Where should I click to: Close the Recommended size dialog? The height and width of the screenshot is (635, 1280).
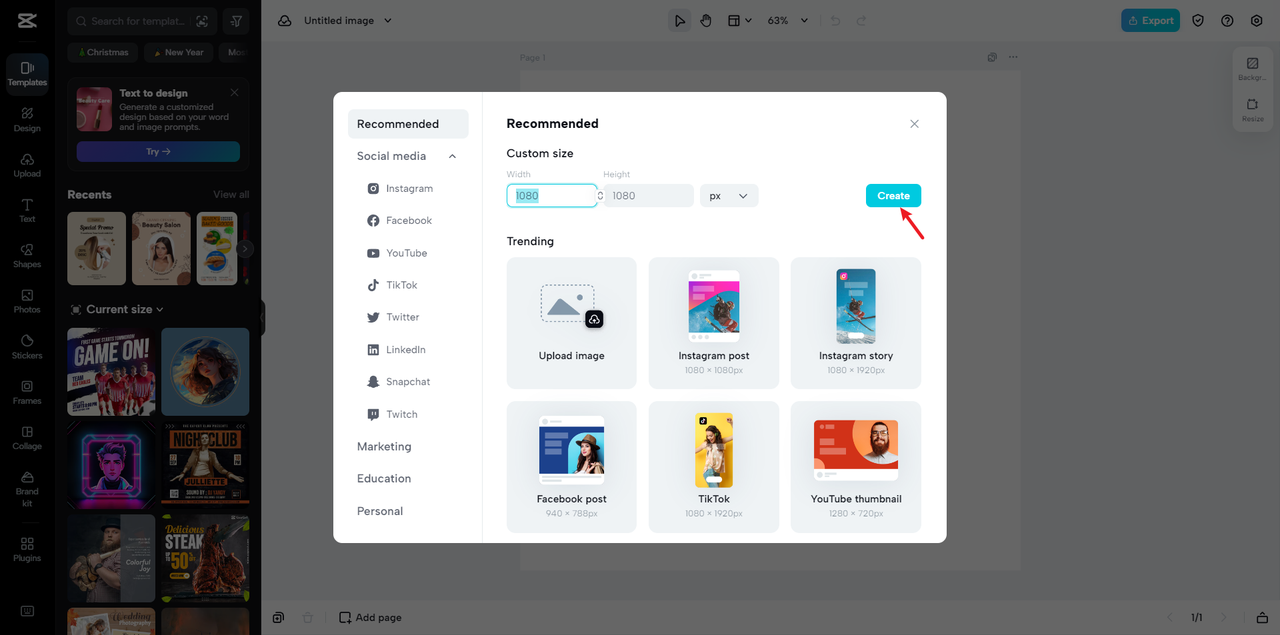click(914, 124)
